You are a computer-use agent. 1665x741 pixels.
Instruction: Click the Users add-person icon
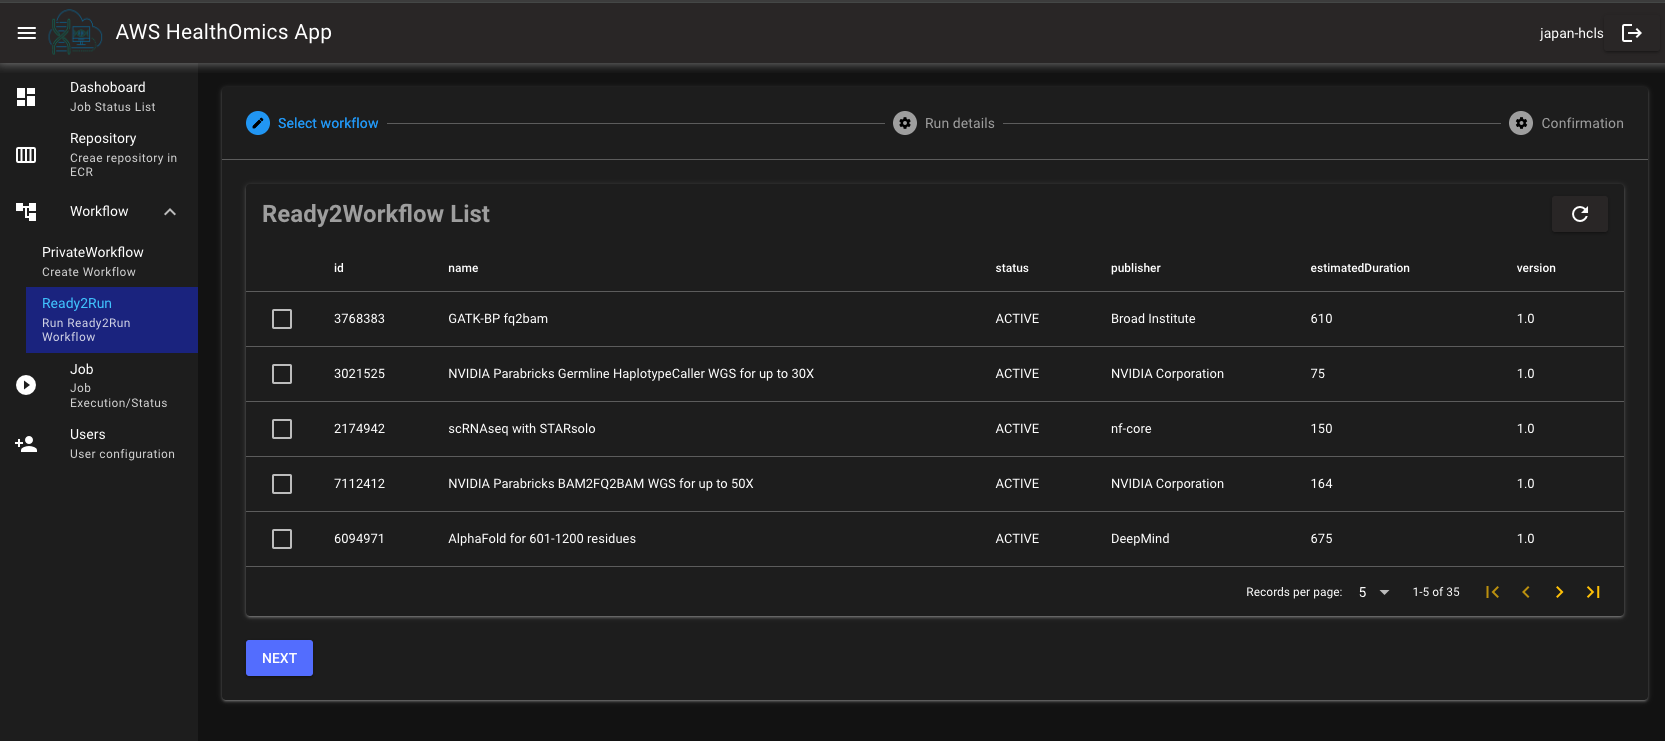tap(26, 444)
